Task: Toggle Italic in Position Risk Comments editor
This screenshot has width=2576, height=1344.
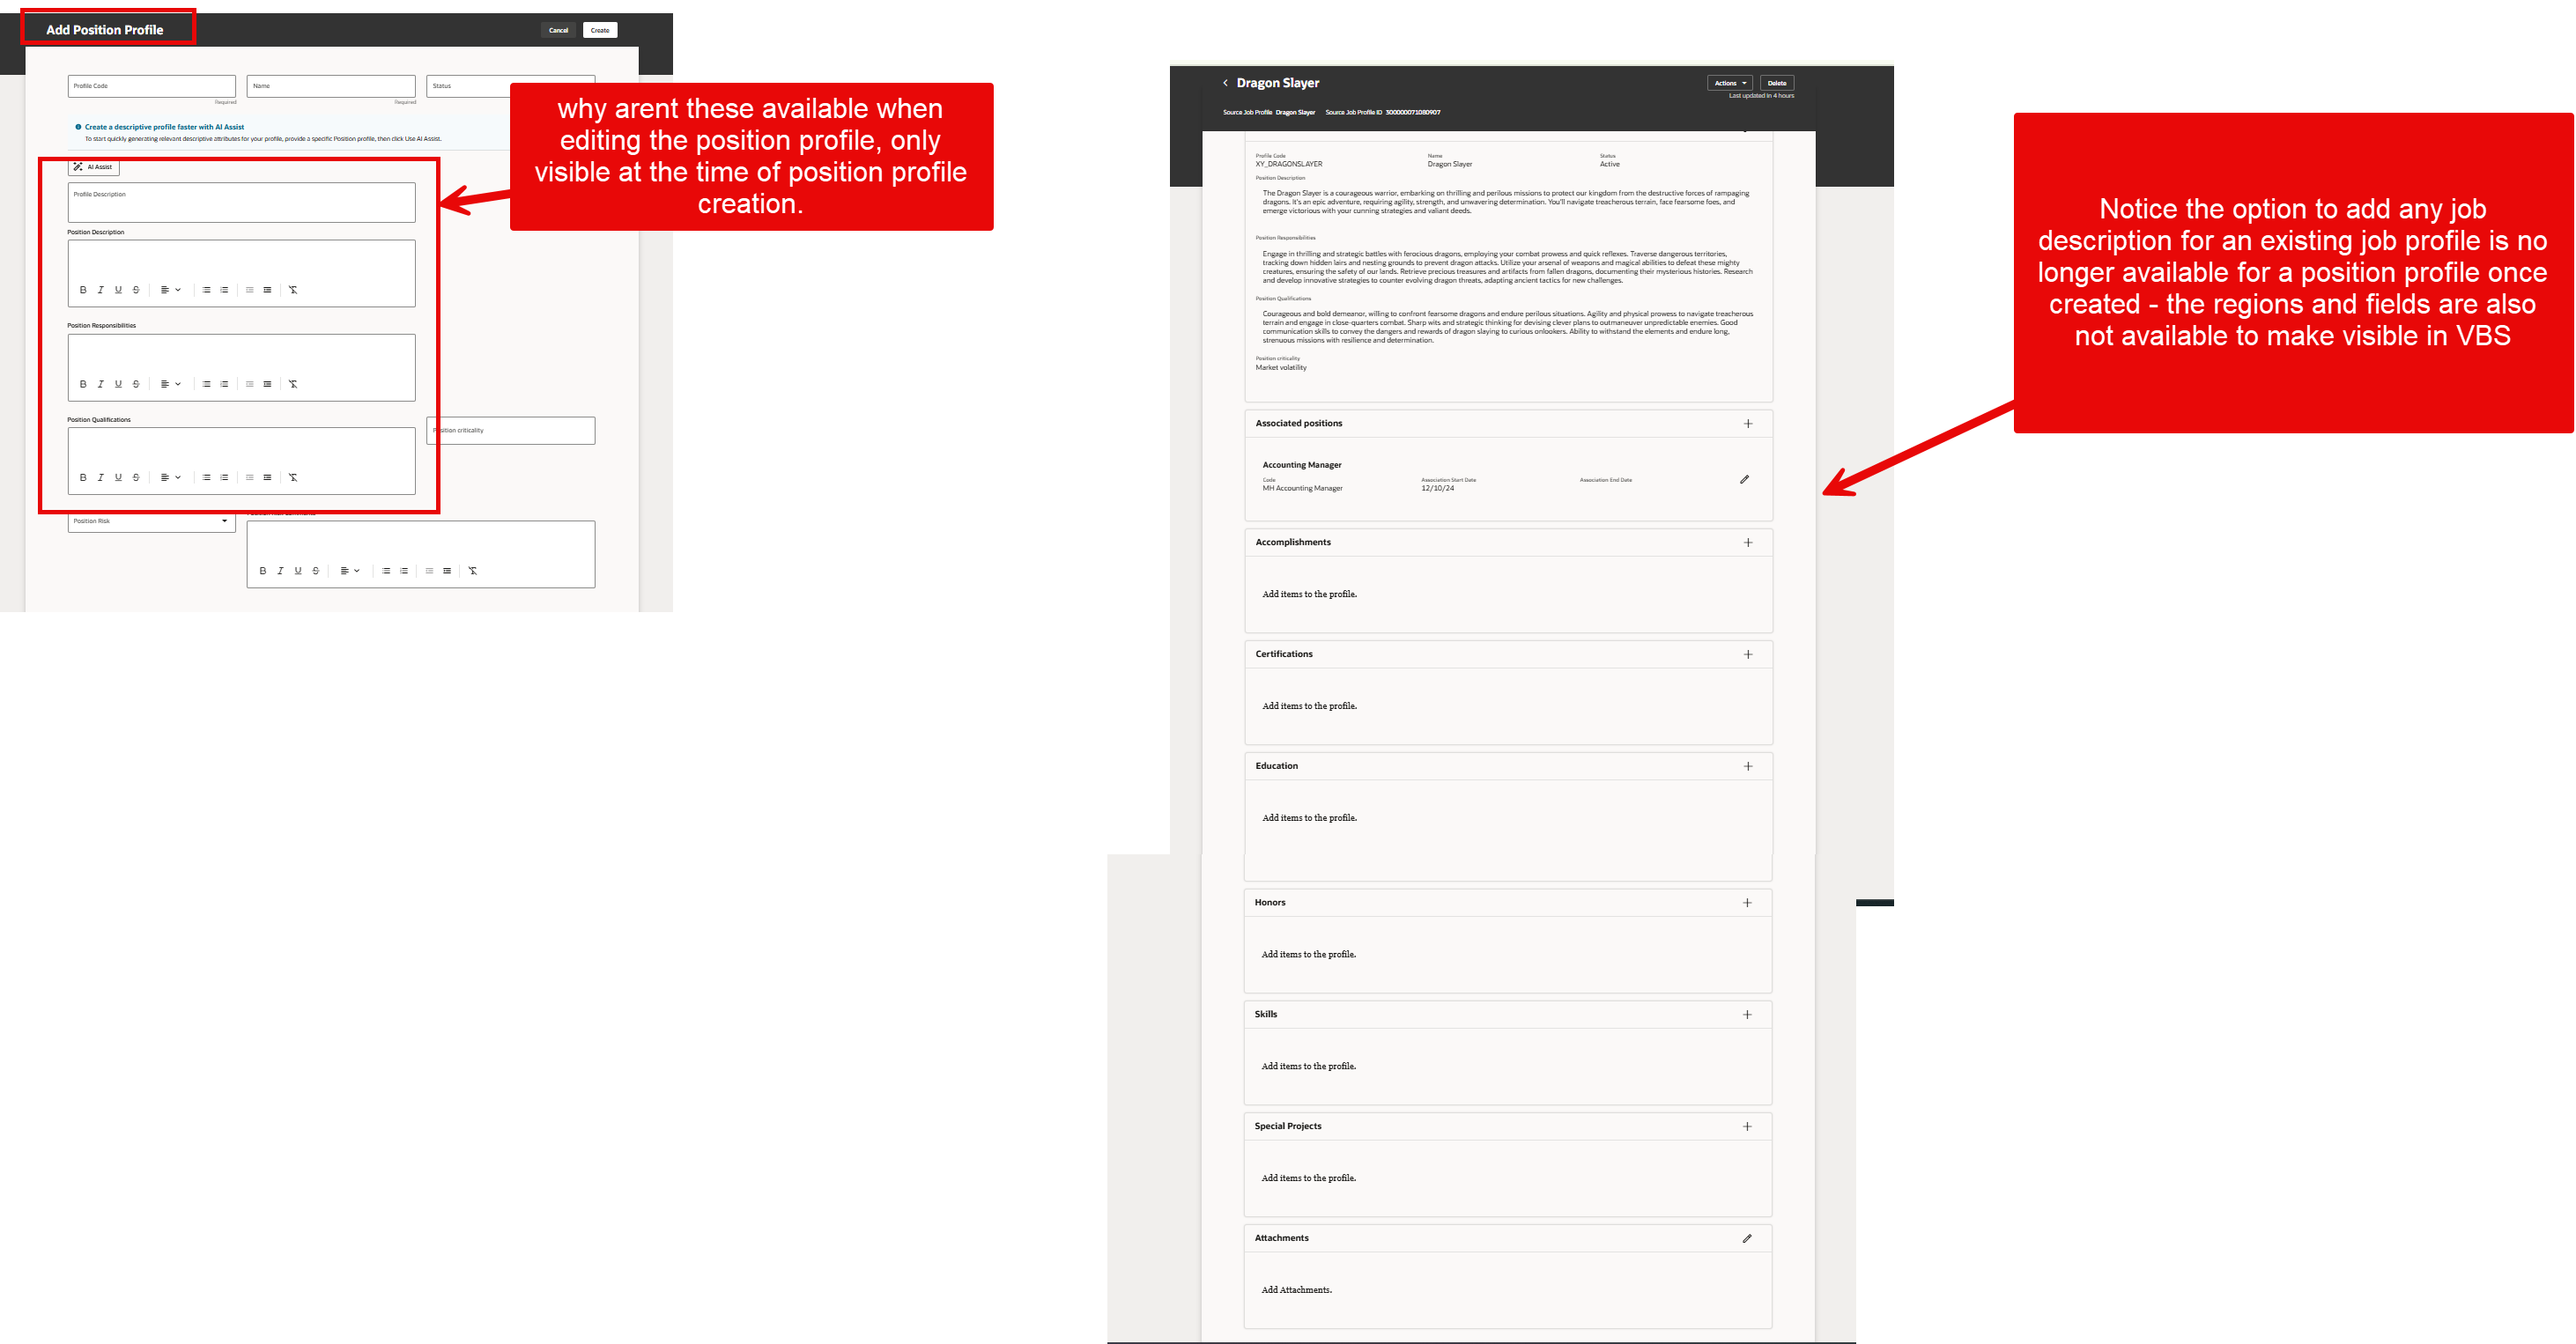Action: pos(280,571)
